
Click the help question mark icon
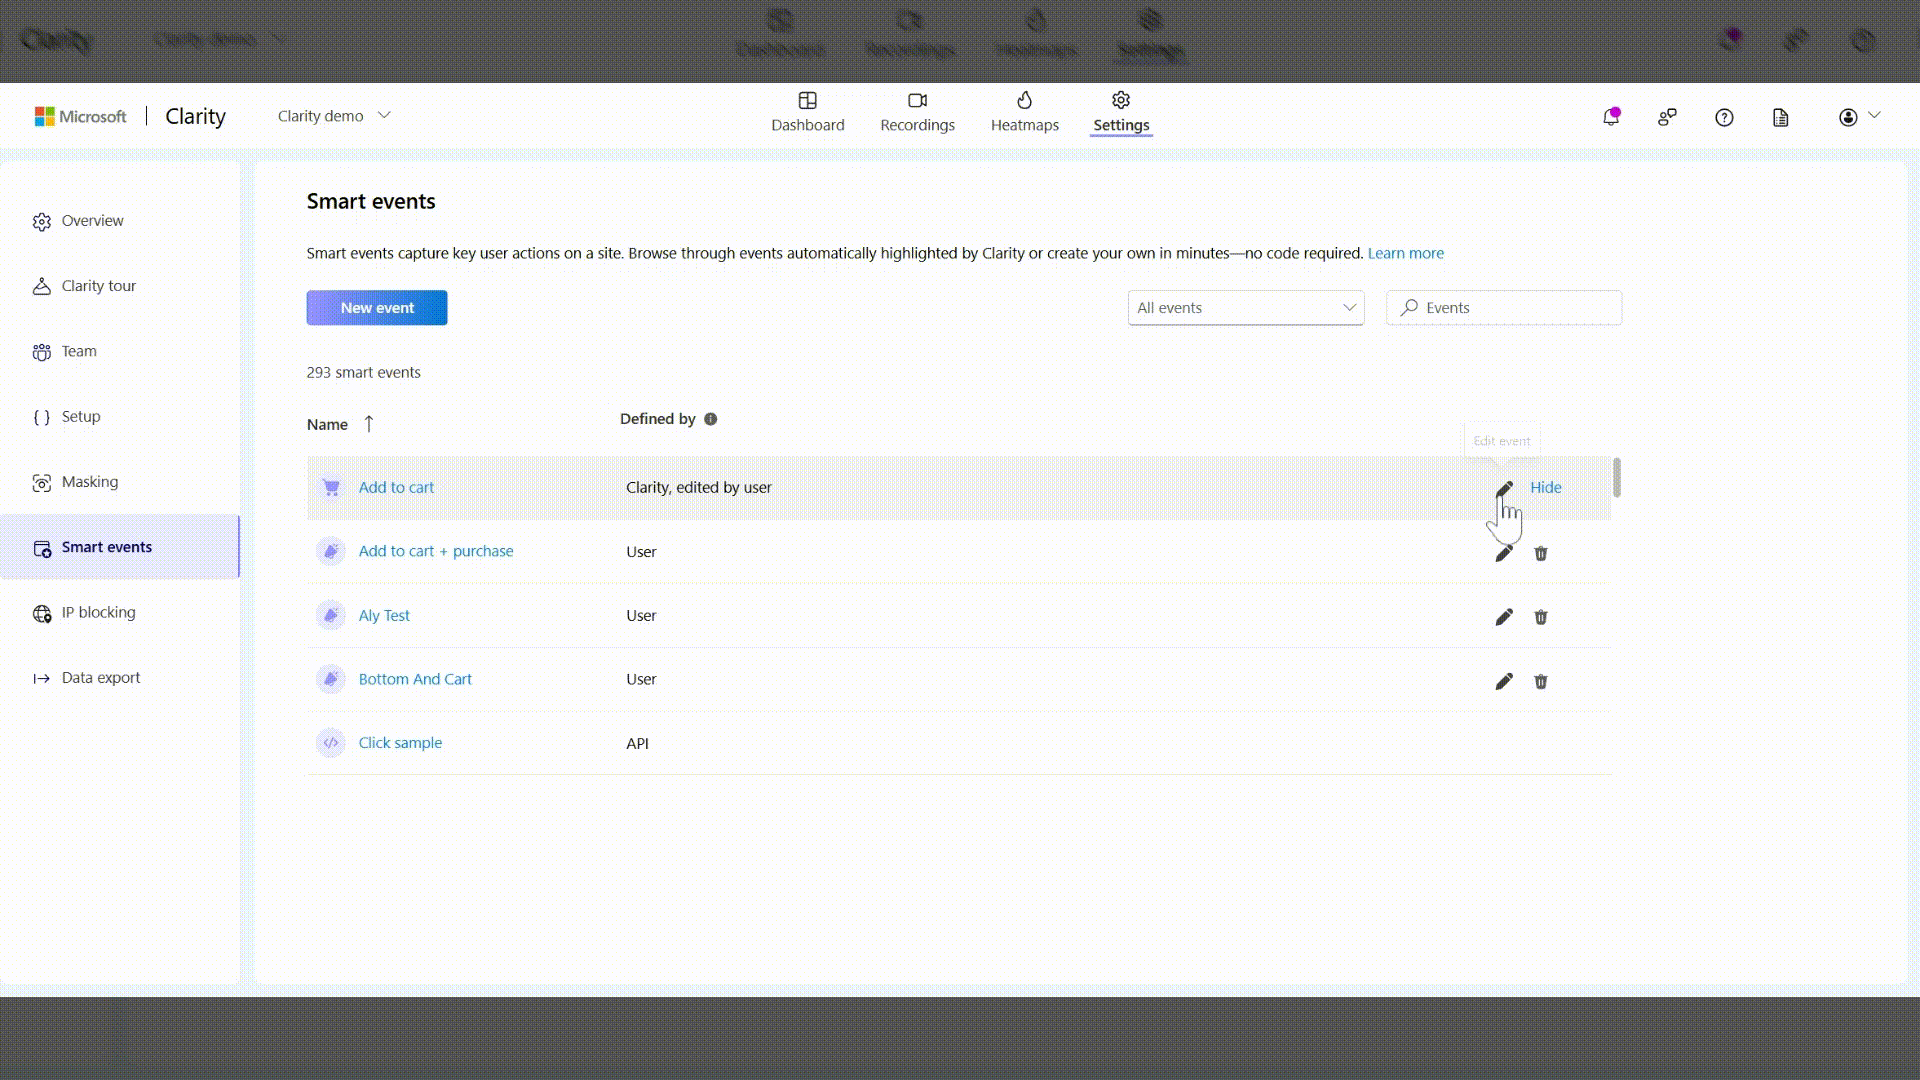coord(1724,117)
